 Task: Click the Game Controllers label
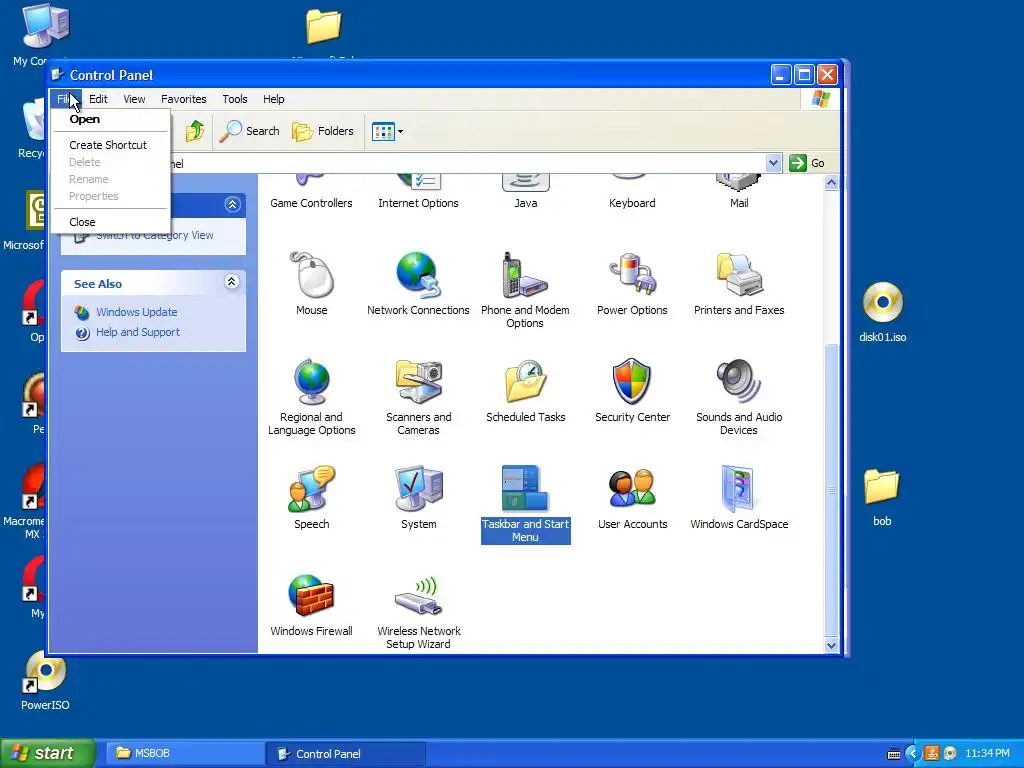click(x=311, y=203)
